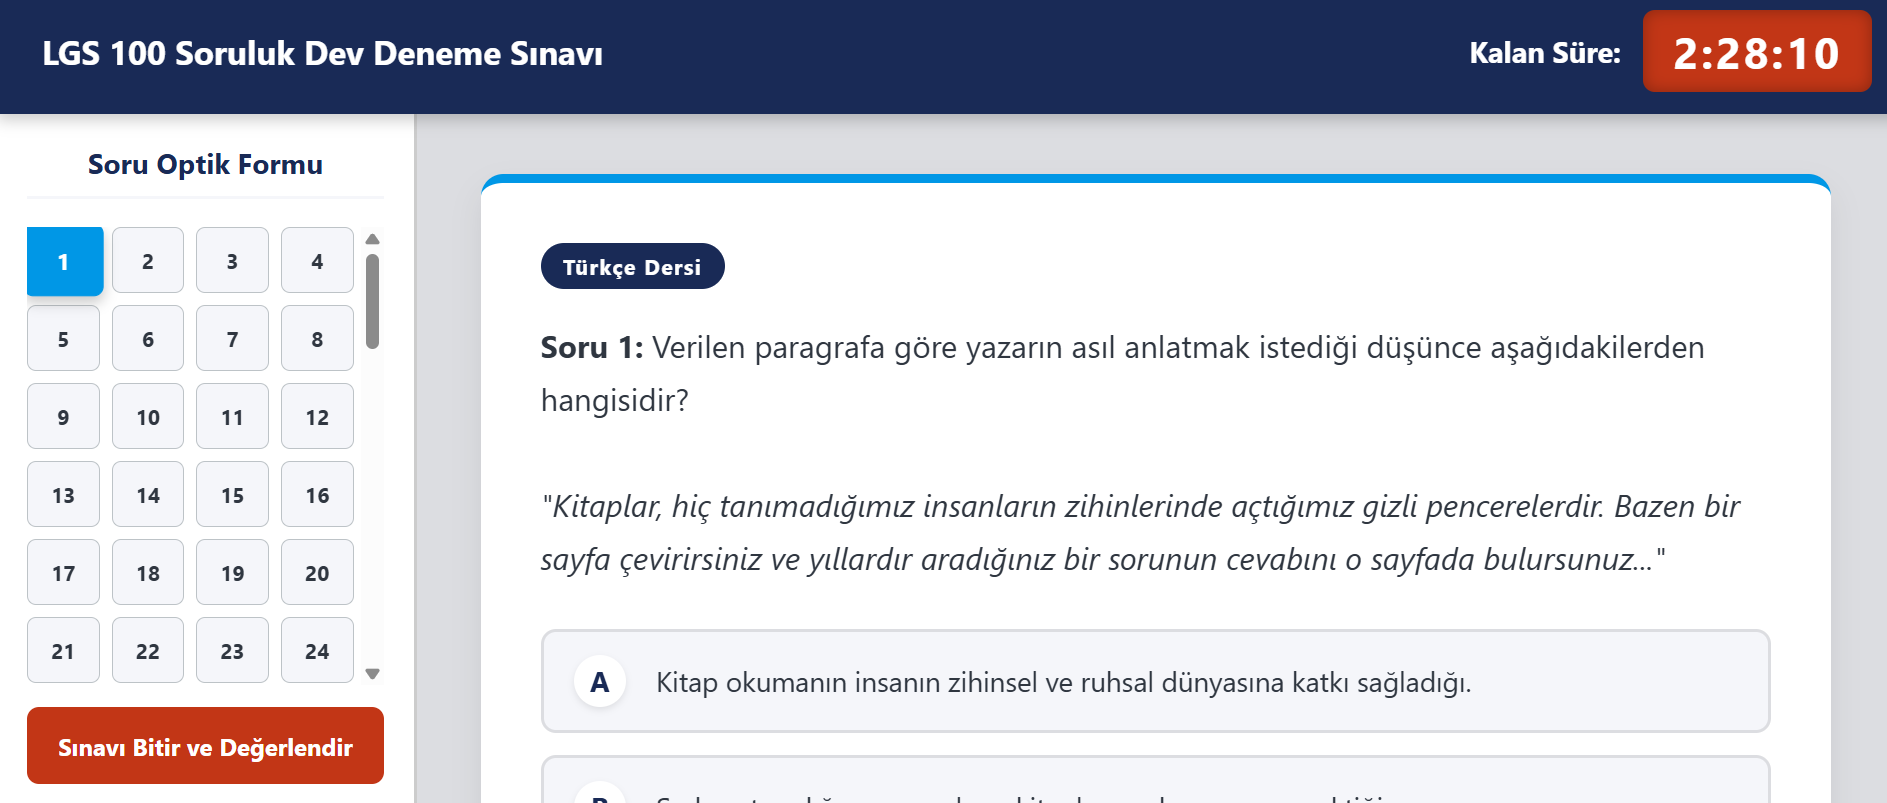Click the remaining time countdown display
The height and width of the screenshot is (803, 1887).
[1757, 52]
